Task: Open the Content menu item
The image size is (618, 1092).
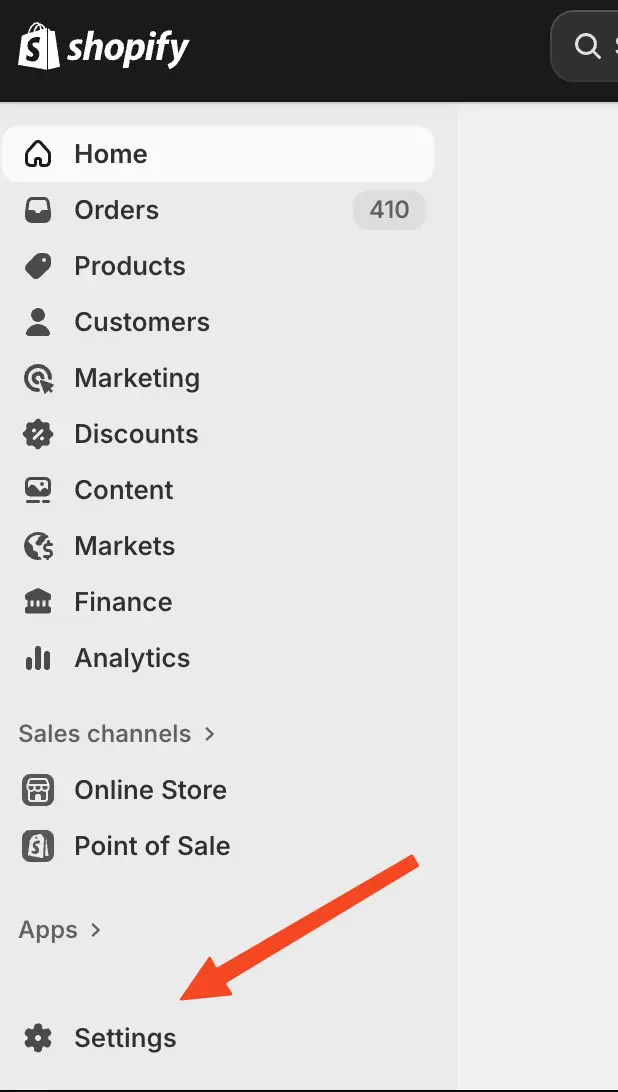Action: (123, 490)
